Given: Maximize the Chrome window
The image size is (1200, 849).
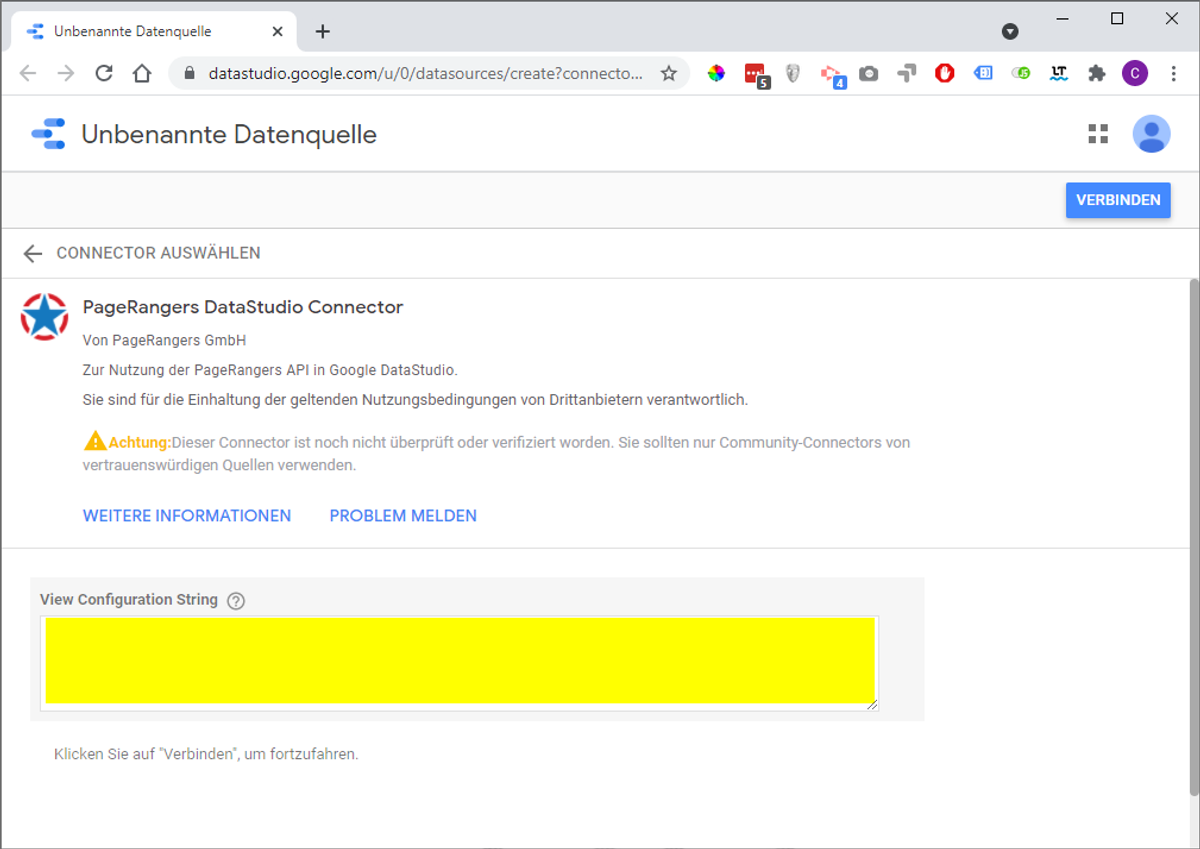Looking at the screenshot, I should tap(1117, 18).
